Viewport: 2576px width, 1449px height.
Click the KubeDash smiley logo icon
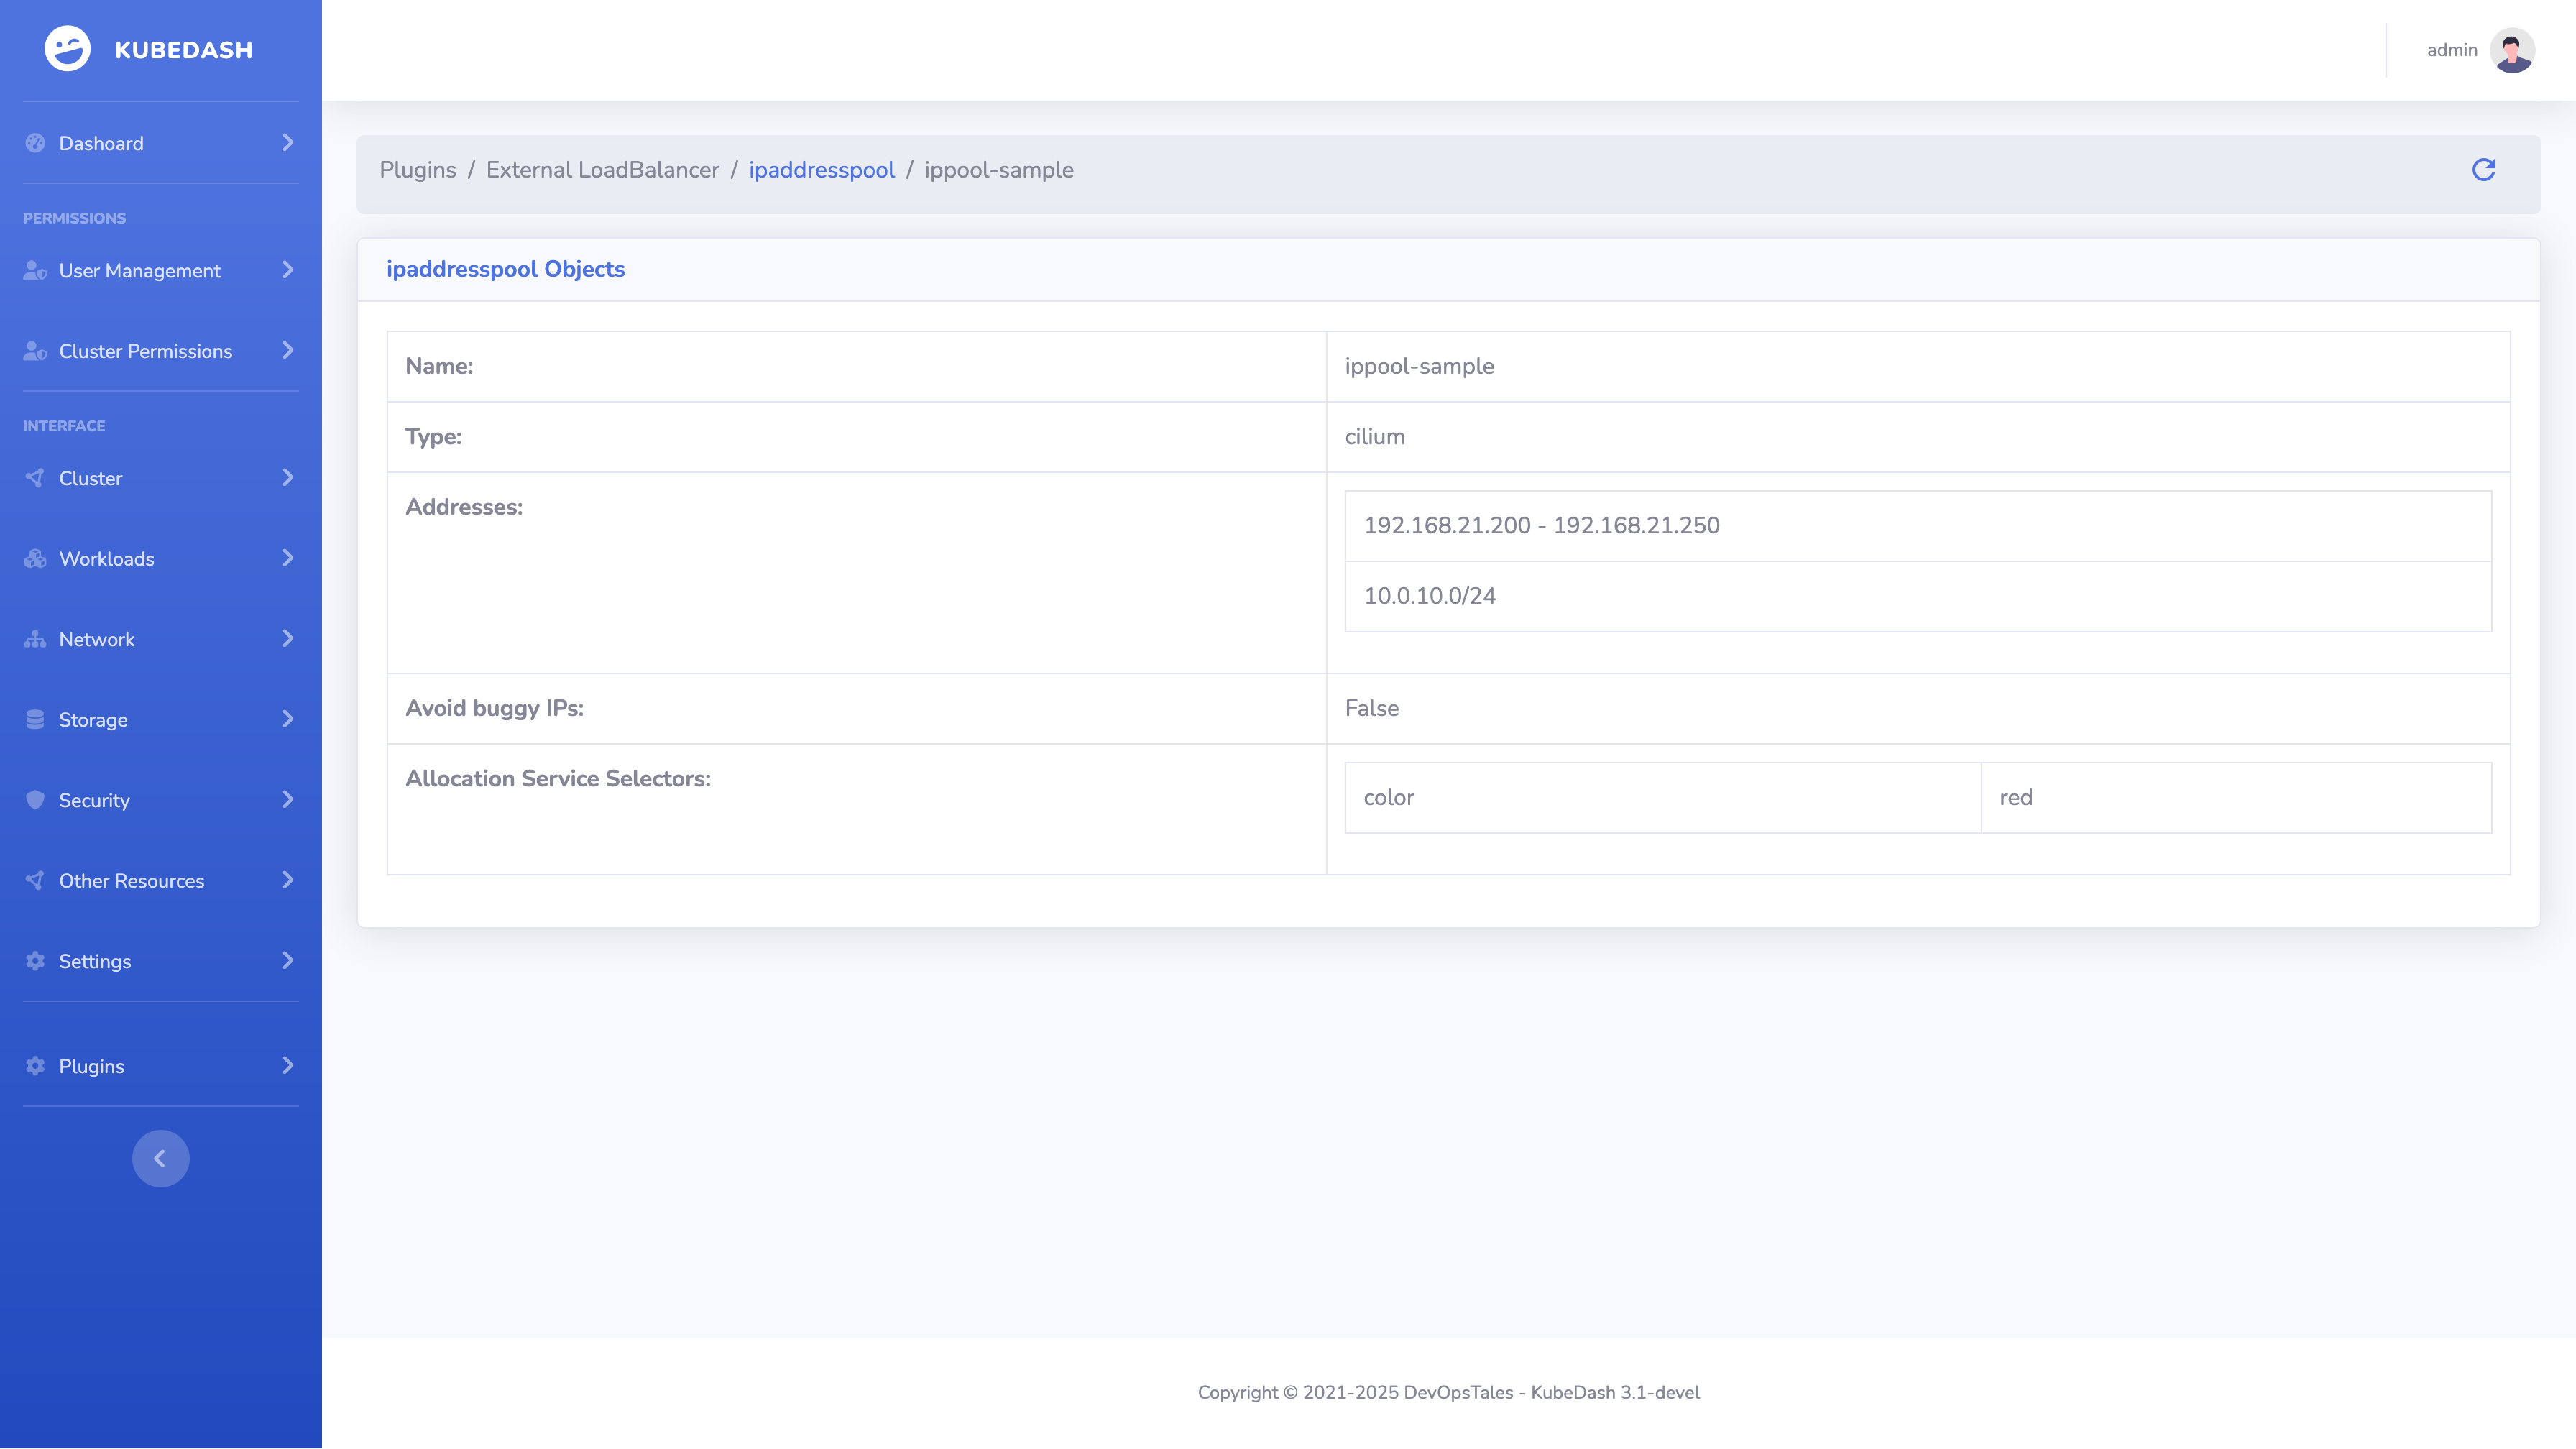(67, 49)
